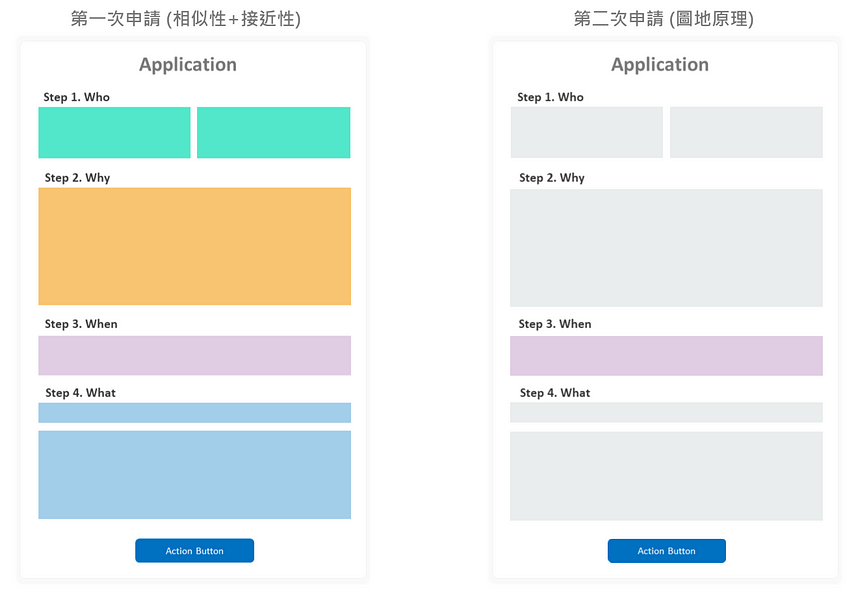This screenshot has height=600, width=854.
Task: Click 'Step 1. Who' label in right mockup
Action: 551,97
